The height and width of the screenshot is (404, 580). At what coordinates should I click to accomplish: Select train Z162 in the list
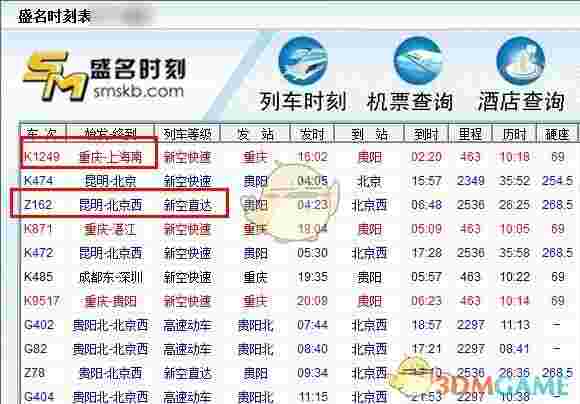click(38, 205)
